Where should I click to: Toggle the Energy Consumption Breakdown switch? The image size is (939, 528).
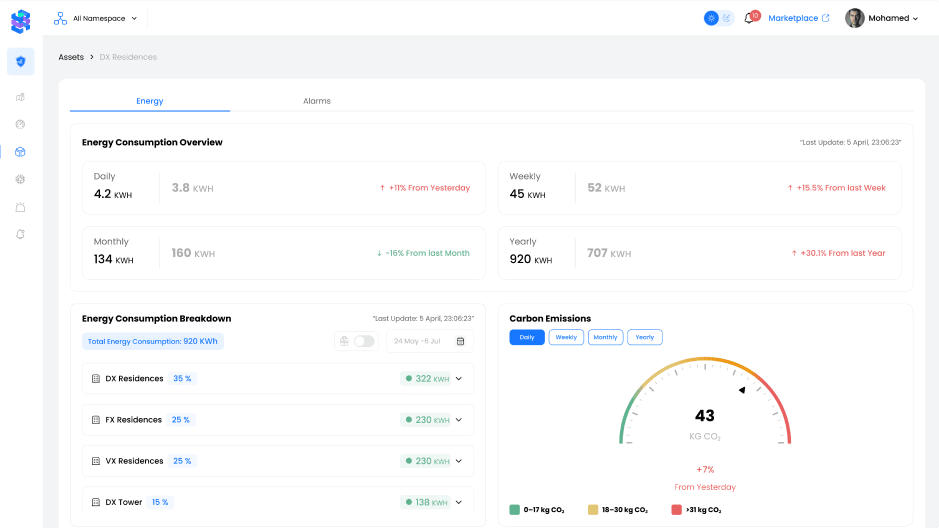pos(363,341)
